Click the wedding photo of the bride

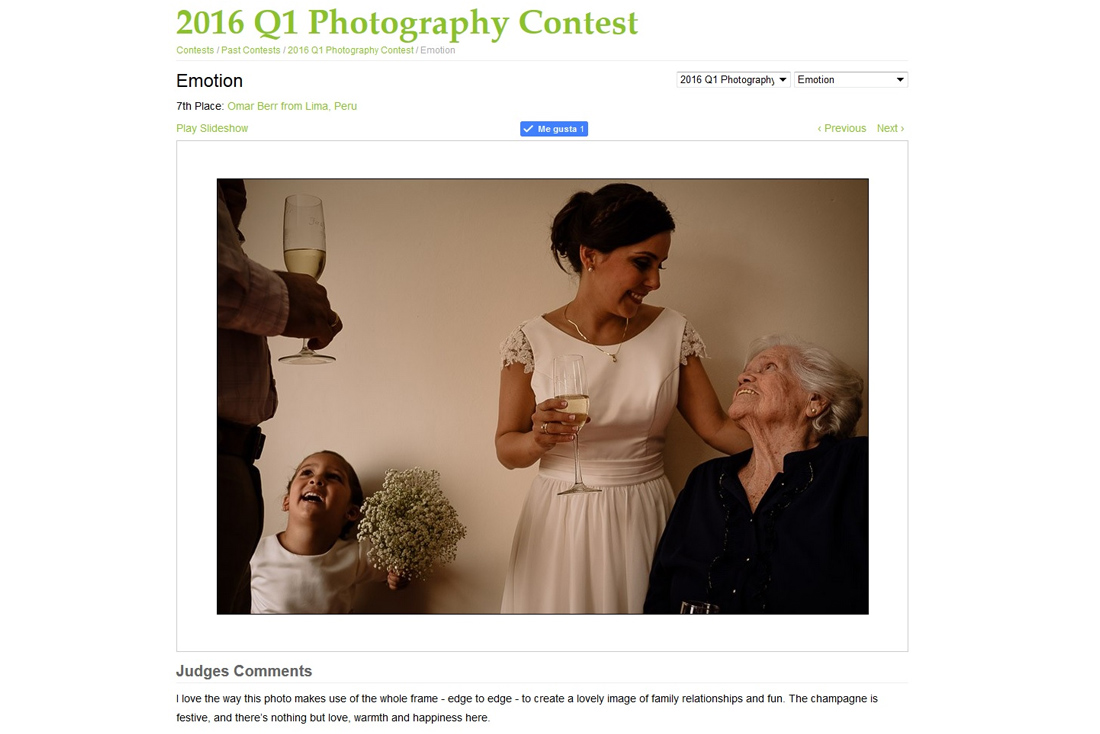click(542, 396)
